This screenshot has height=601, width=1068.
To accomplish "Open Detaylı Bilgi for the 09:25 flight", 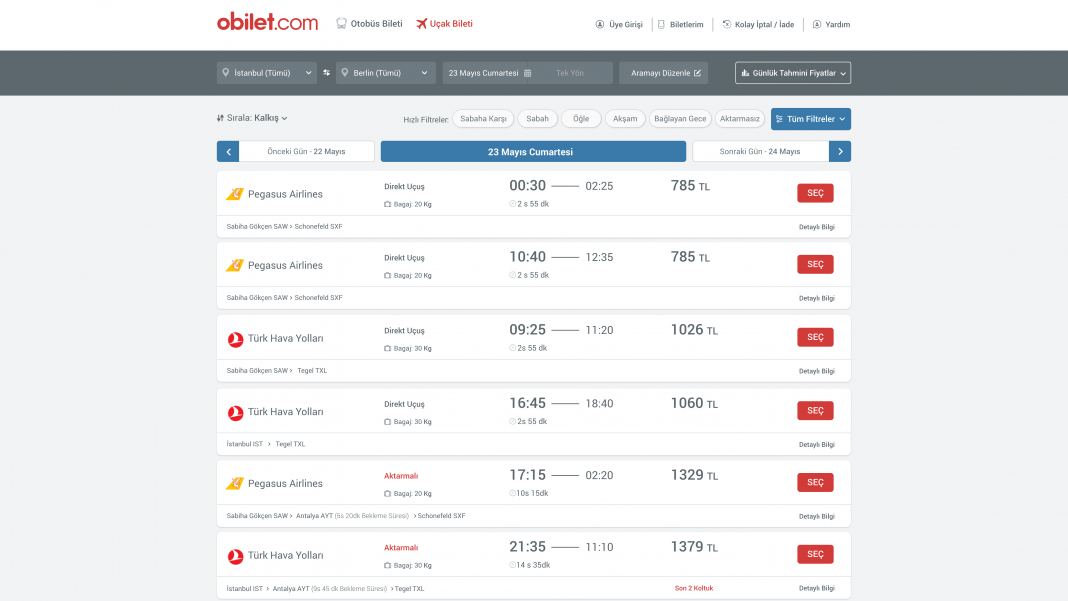I will (x=816, y=371).
